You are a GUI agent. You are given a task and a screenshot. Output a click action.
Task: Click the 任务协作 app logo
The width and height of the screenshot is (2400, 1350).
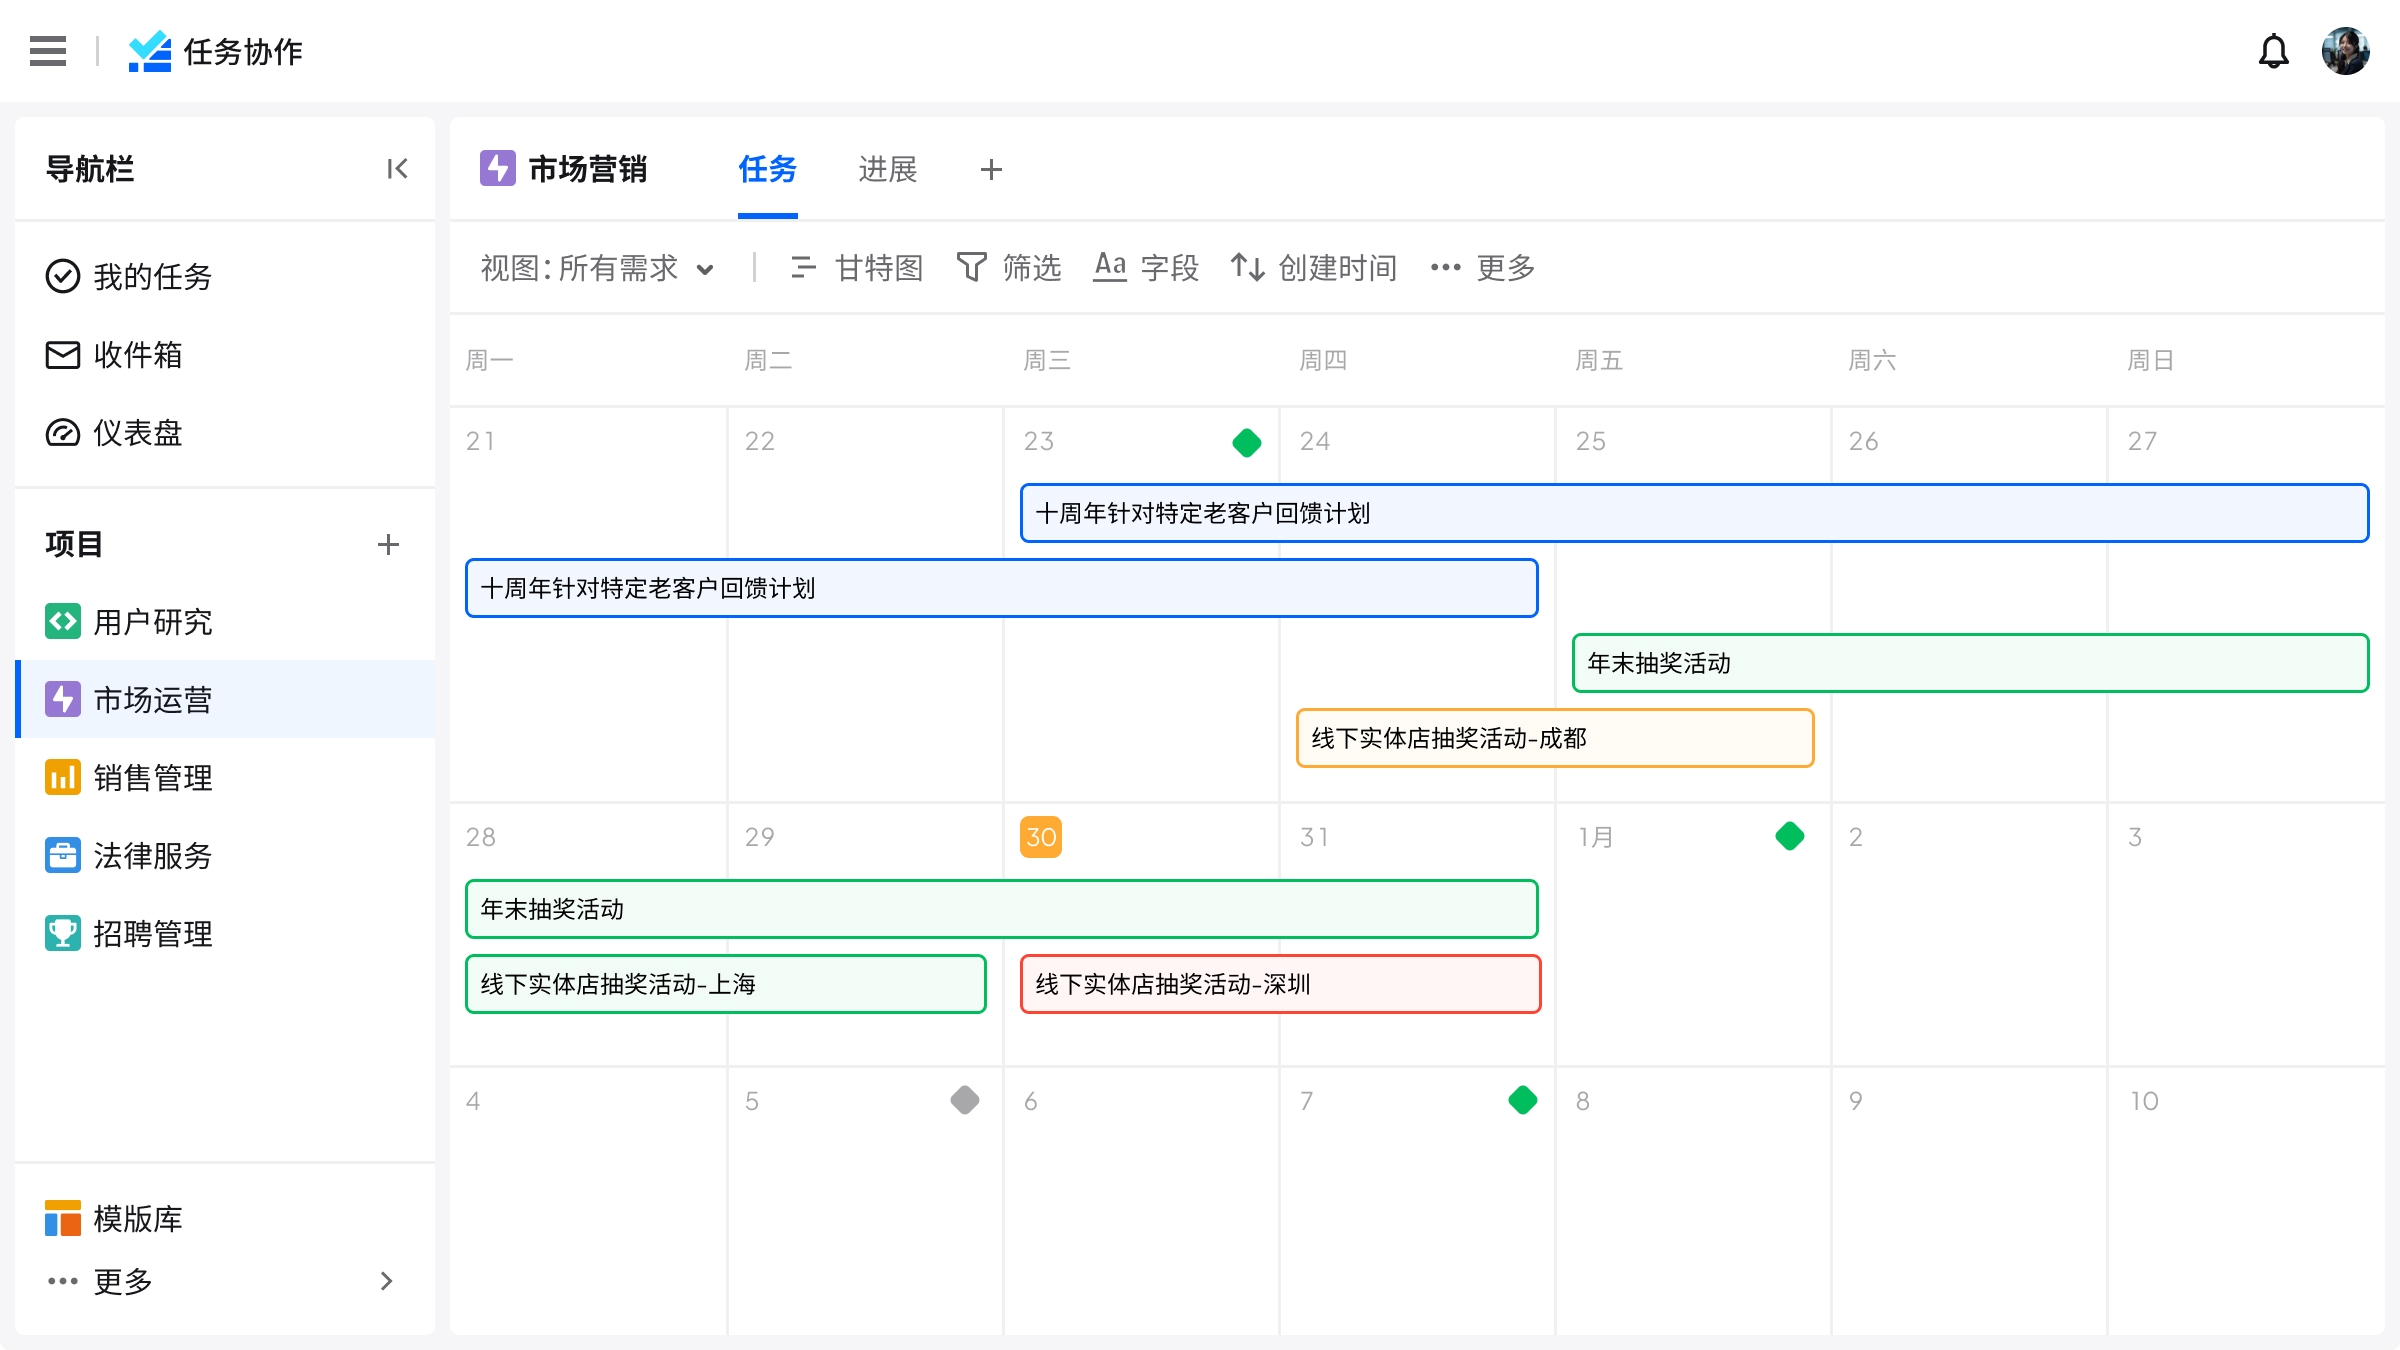click(x=150, y=51)
